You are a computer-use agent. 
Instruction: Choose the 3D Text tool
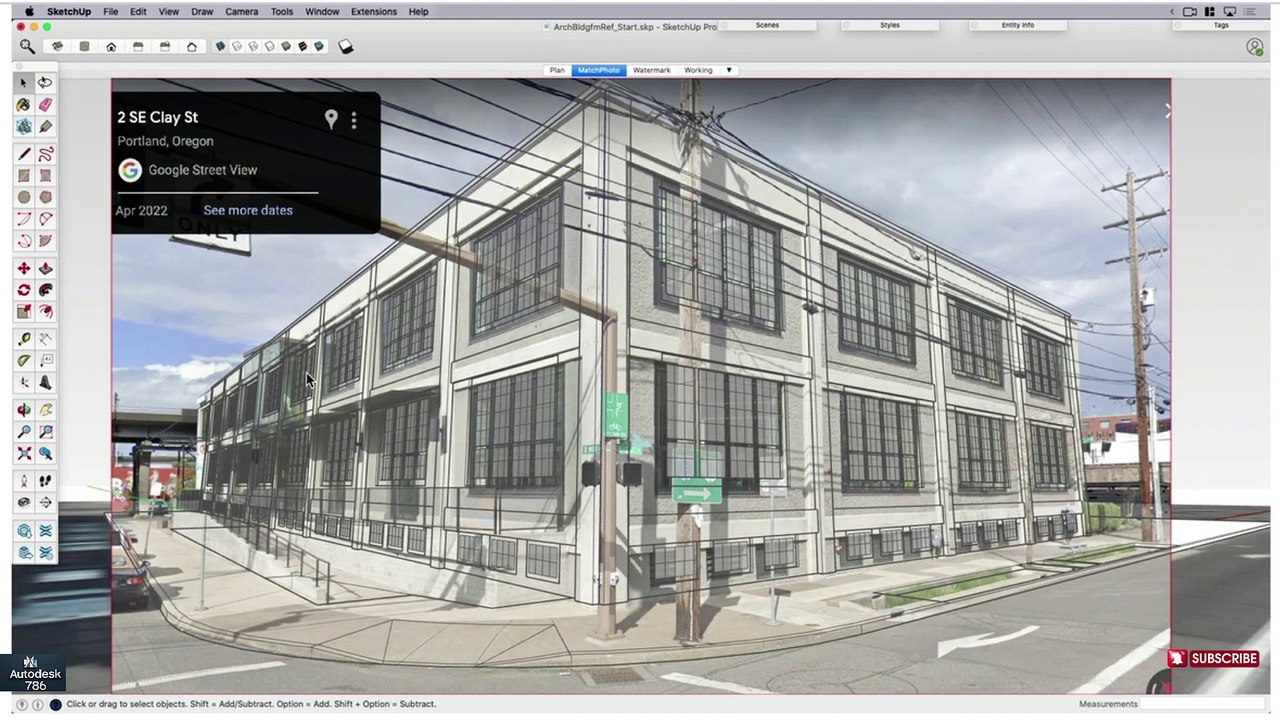pos(45,382)
